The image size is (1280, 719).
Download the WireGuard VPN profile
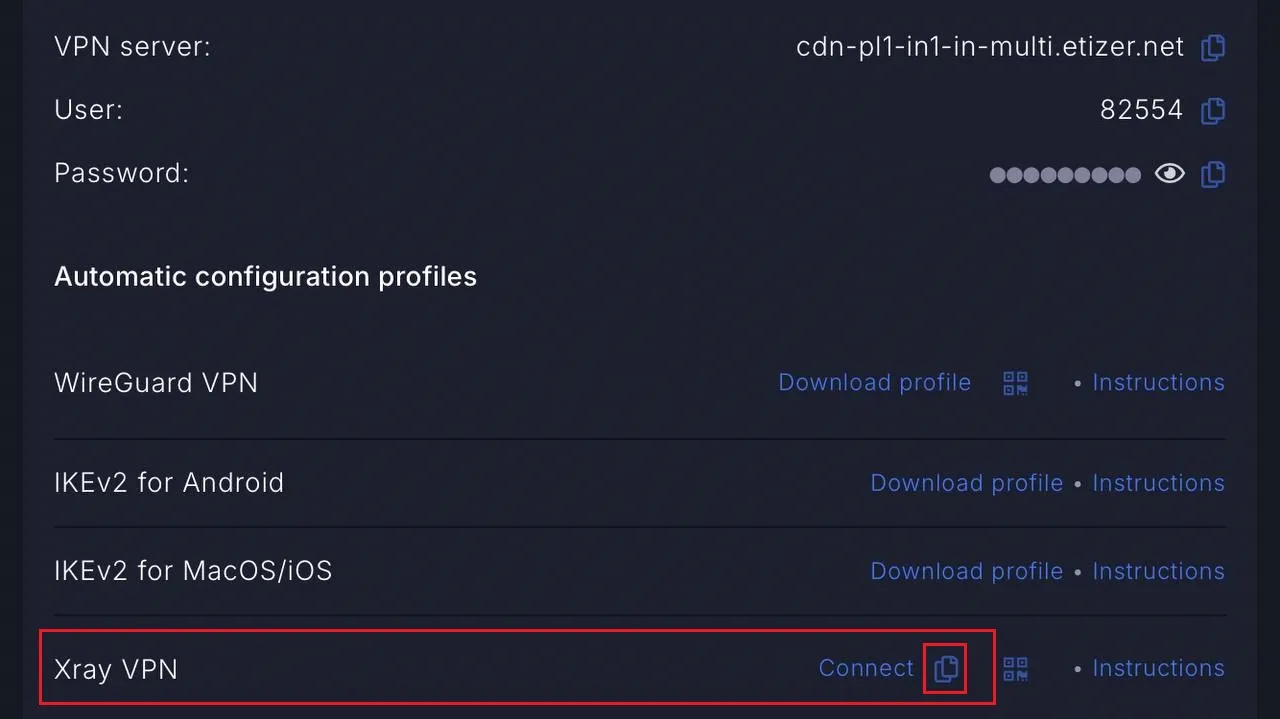(875, 383)
